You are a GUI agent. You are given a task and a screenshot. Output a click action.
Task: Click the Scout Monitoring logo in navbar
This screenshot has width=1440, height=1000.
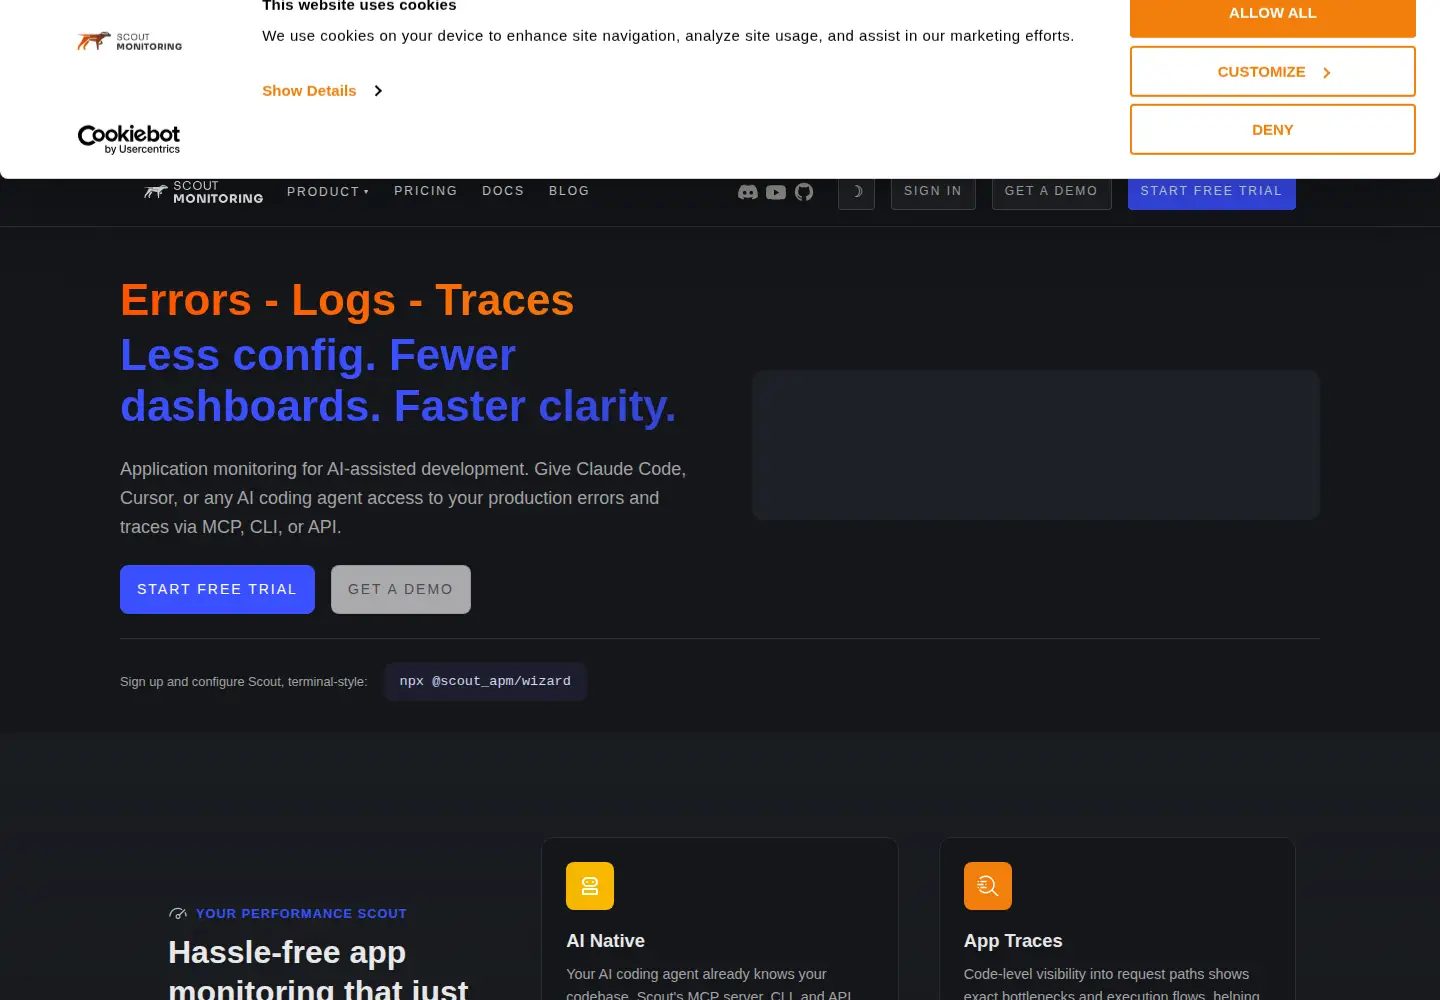(203, 192)
